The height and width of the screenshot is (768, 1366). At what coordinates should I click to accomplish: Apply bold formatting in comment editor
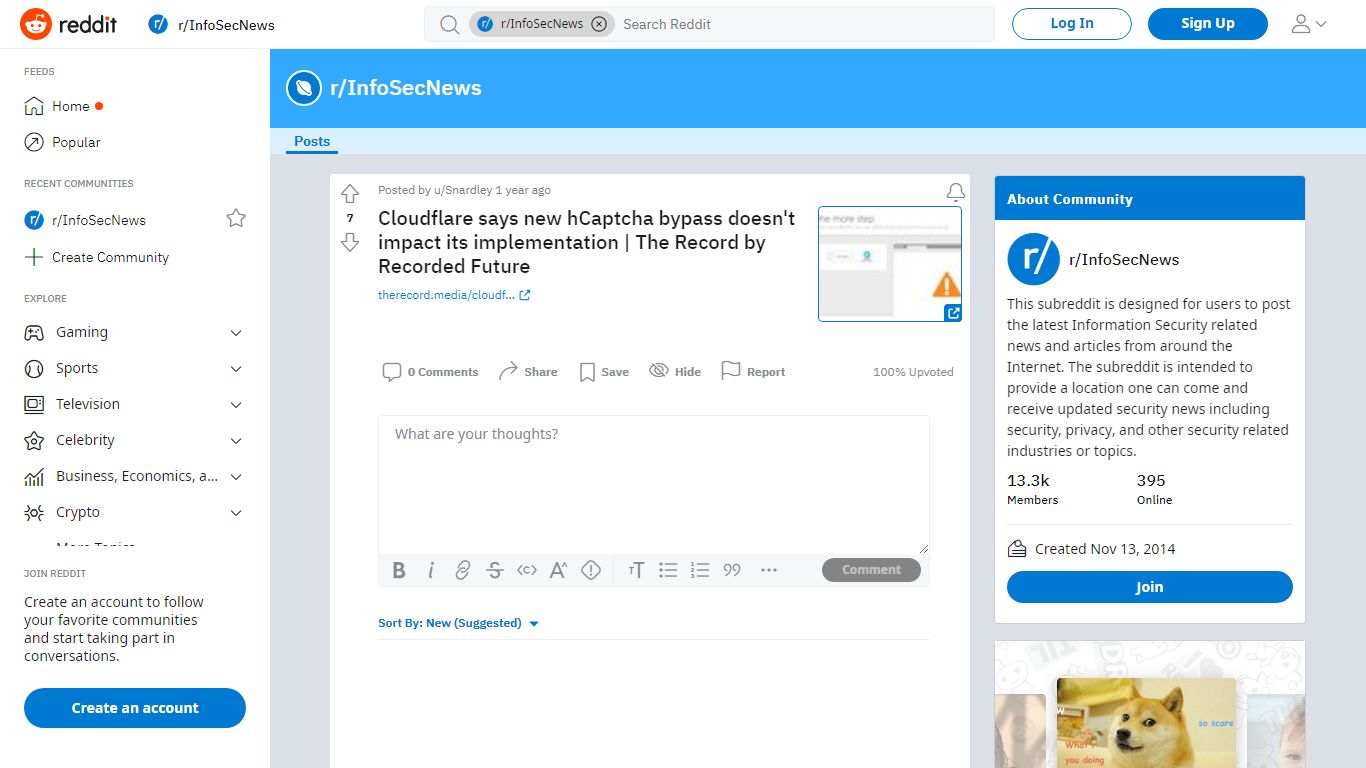(399, 570)
